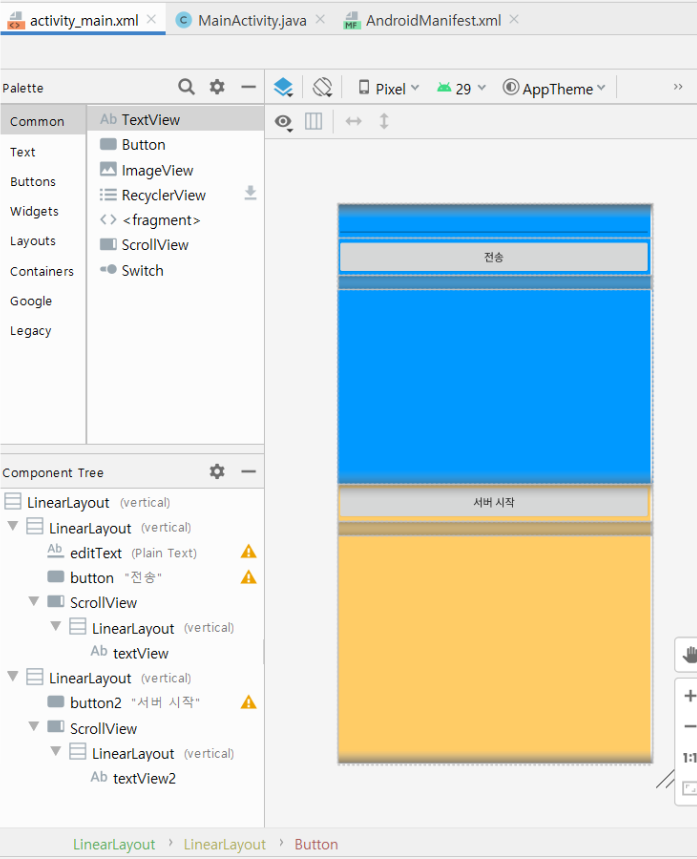
Task: Open the AppTheme dropdown
Action: pyautogui.click(x=554, y=88)
